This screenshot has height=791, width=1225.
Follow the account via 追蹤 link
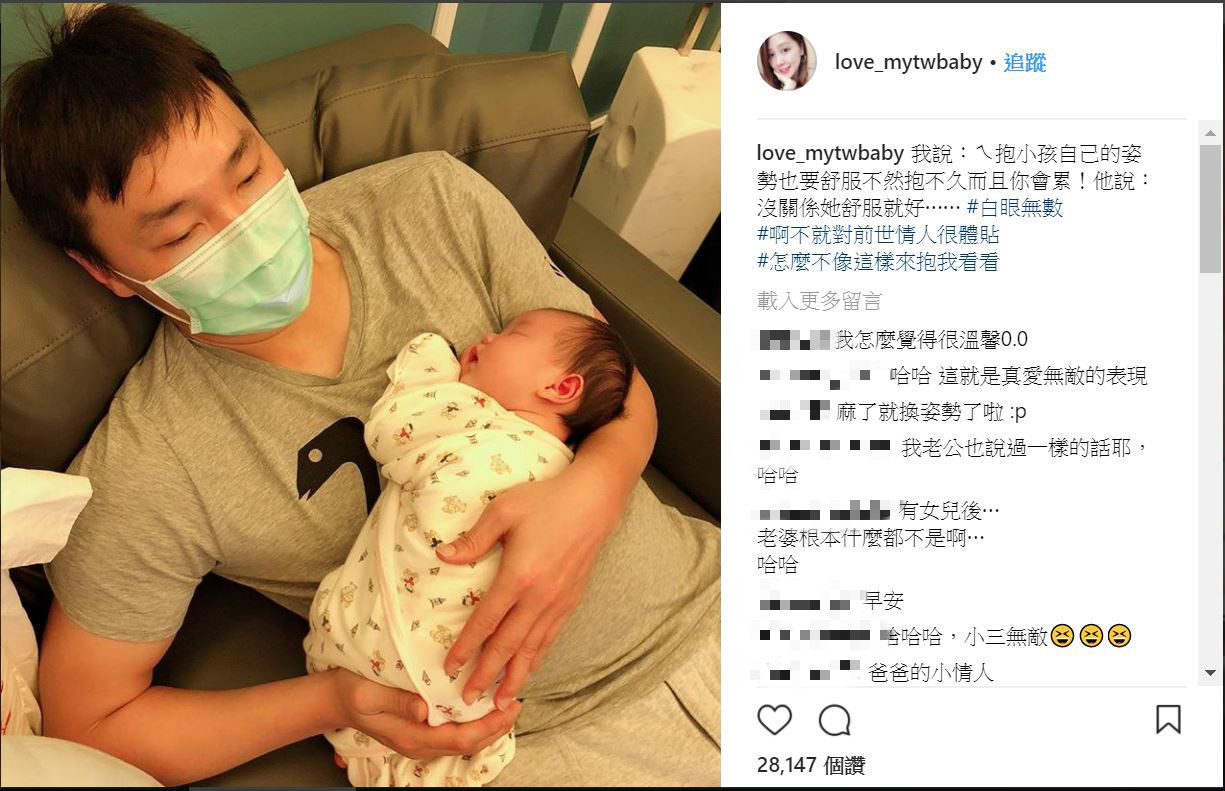(1025, 62)
